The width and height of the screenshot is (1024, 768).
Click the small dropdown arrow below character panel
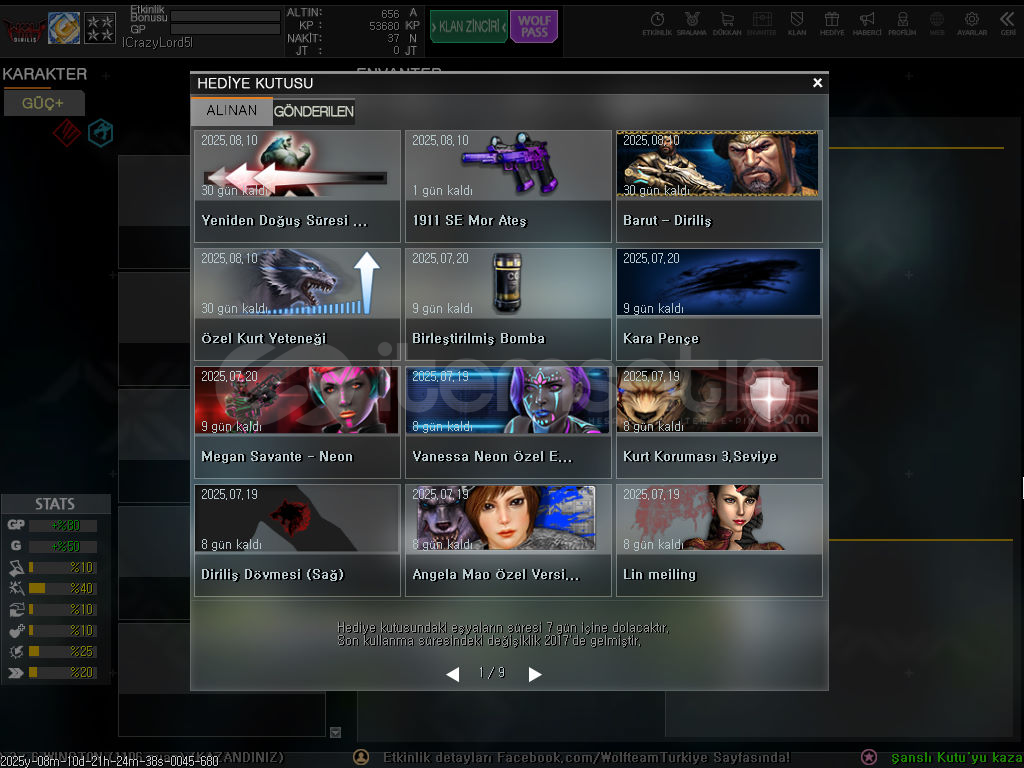(x=336, y=733)
